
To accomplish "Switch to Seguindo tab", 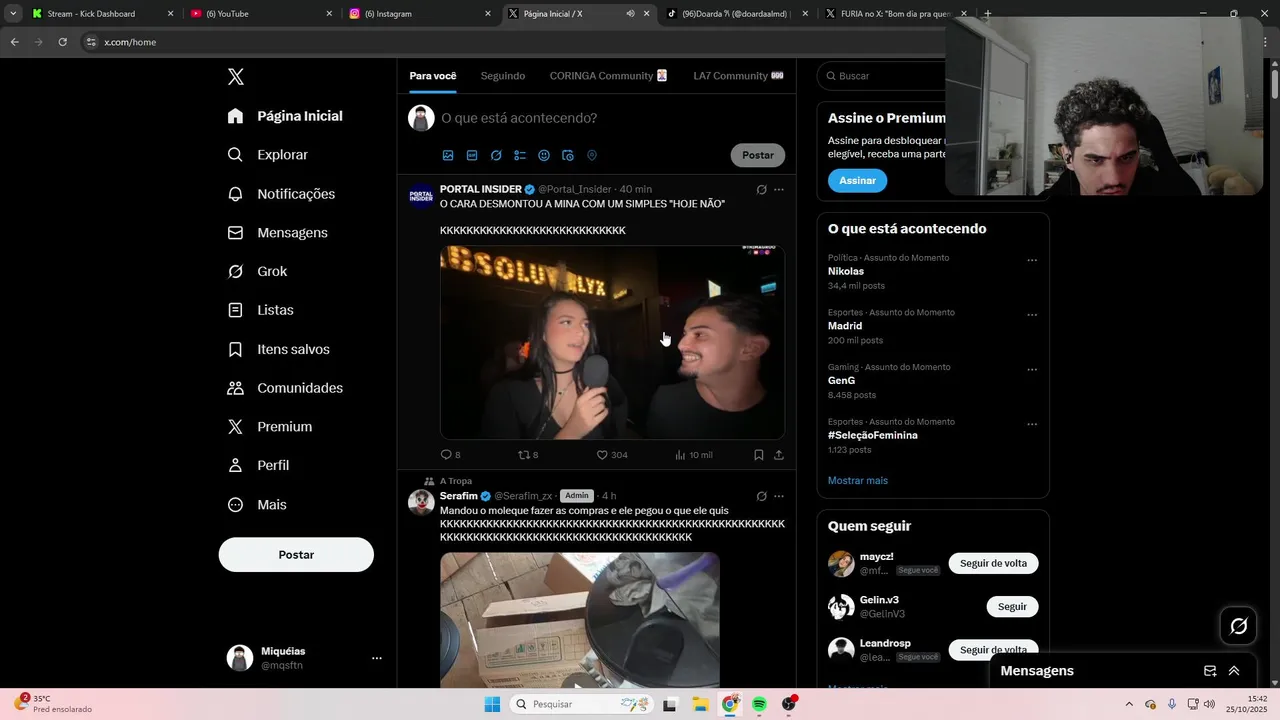I will [x=503, y=76].
